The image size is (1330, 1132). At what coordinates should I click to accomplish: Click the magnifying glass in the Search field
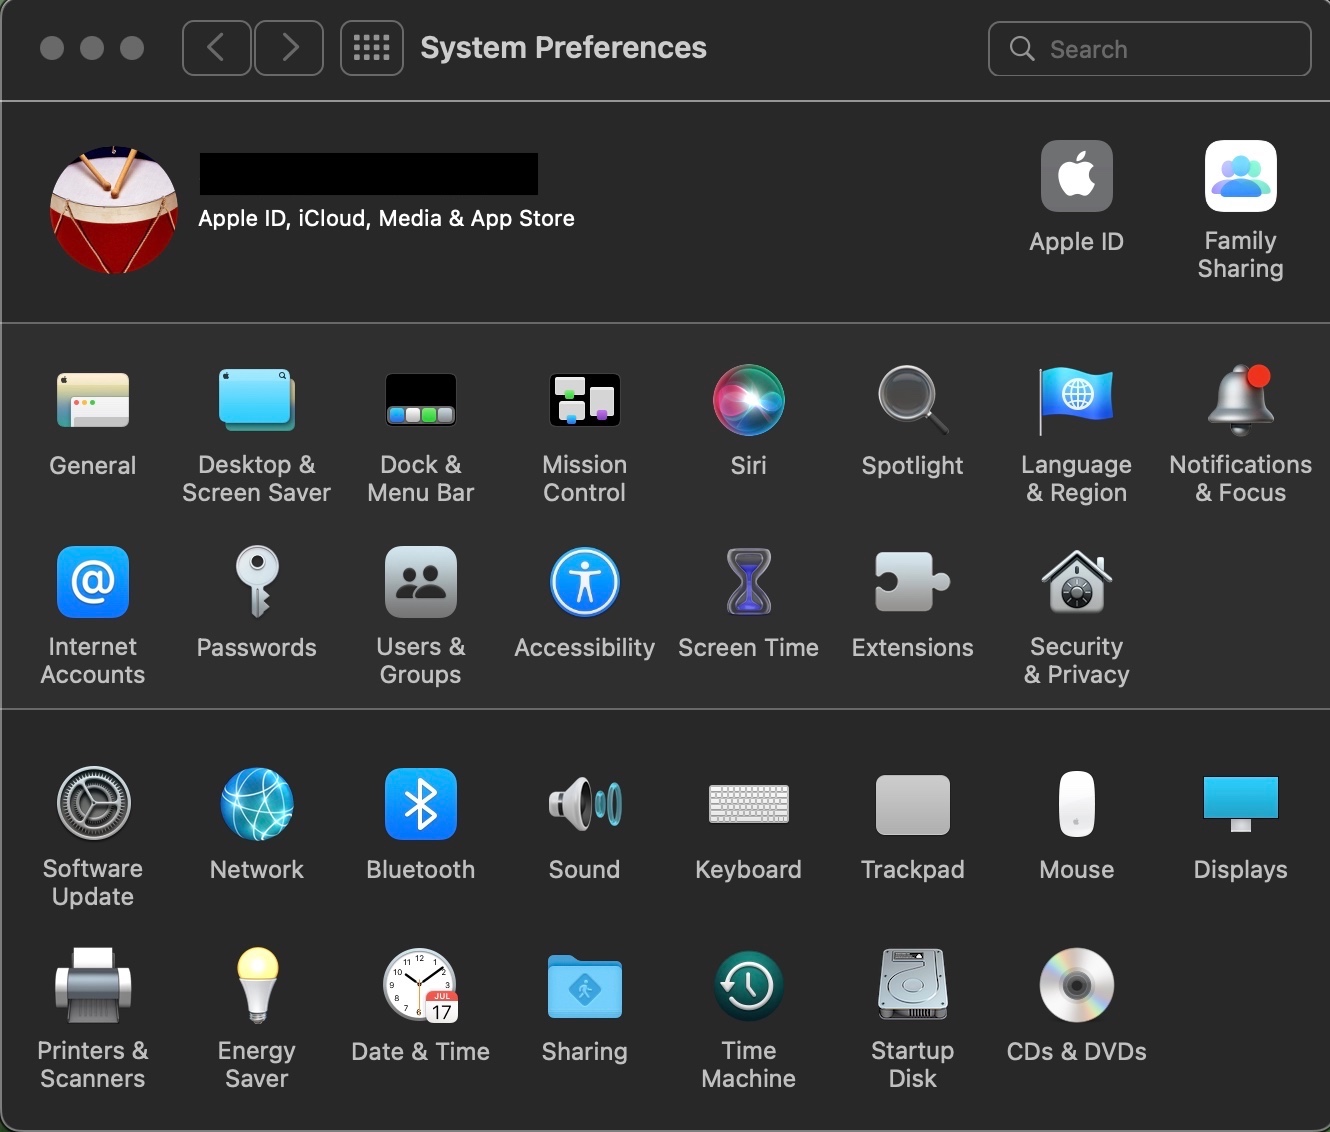[1022, 49]
